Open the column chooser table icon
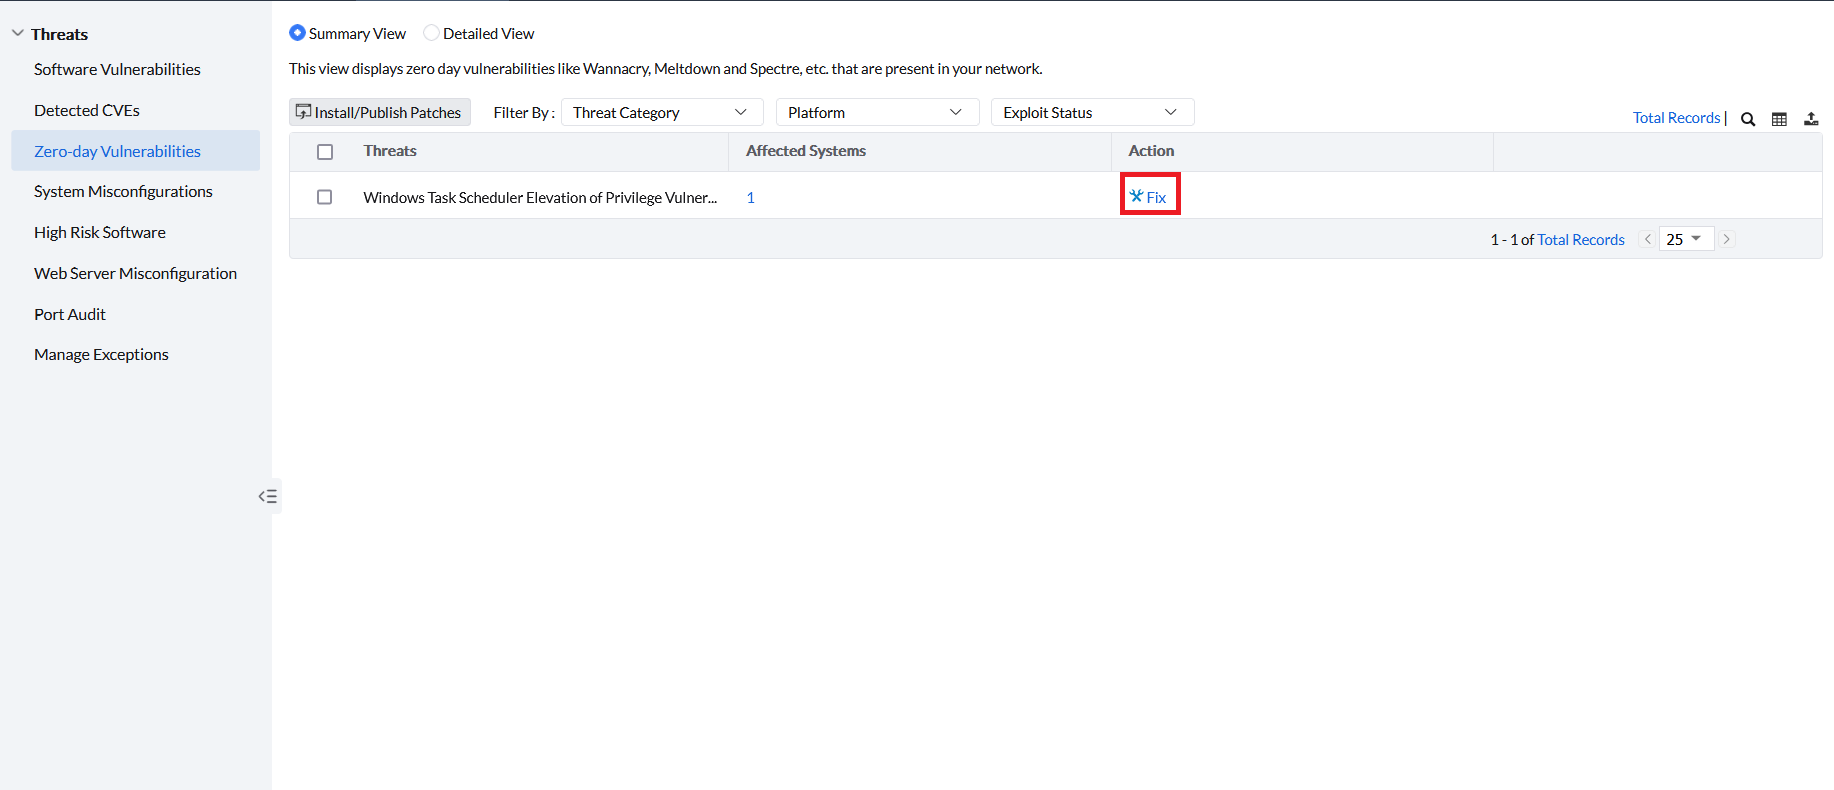This screenshot has width=1834, height=790. (1779, 119)
